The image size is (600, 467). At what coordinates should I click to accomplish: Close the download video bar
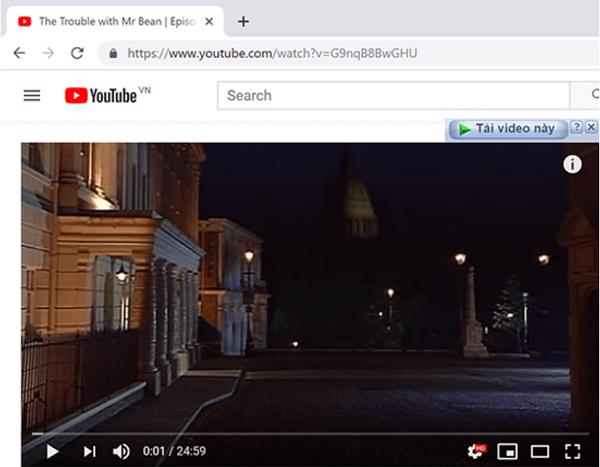point(591,128)
